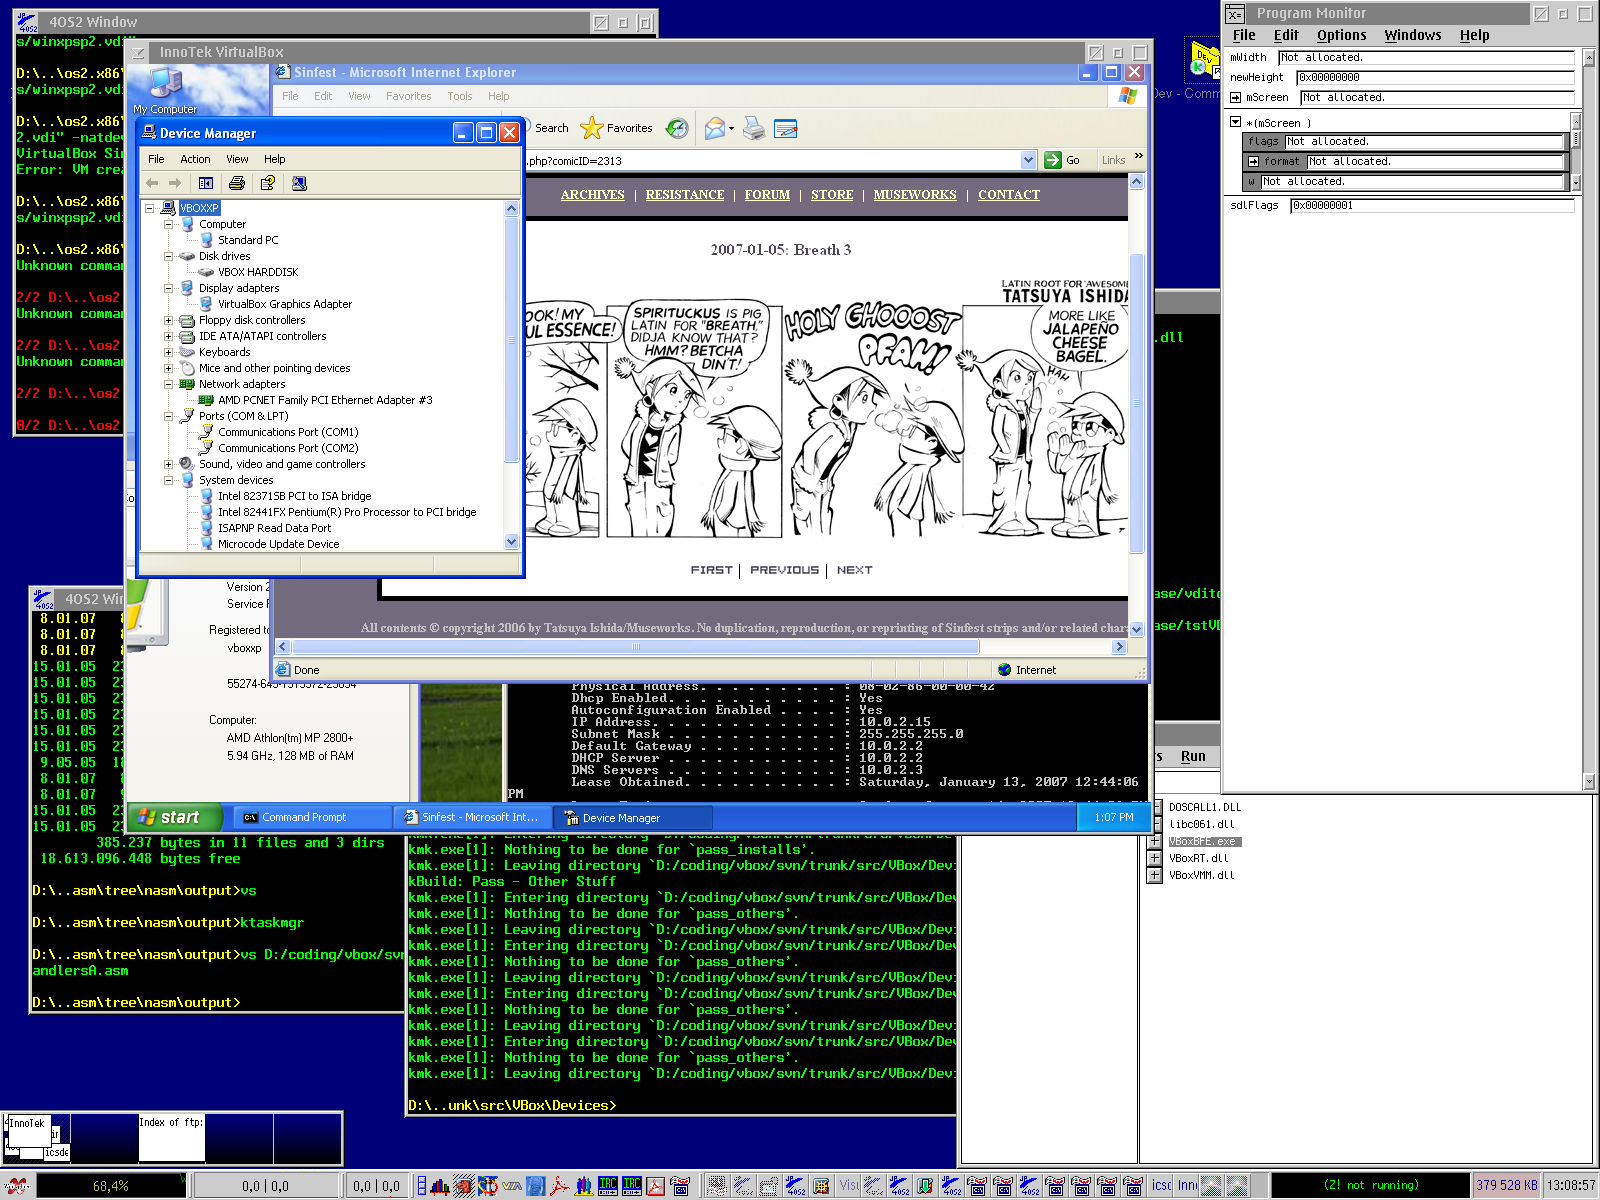The width and height of the screenshot is (1600, 1200).
Task: Expand the Keyboards node in Device Manager
Action: [169, 352]
